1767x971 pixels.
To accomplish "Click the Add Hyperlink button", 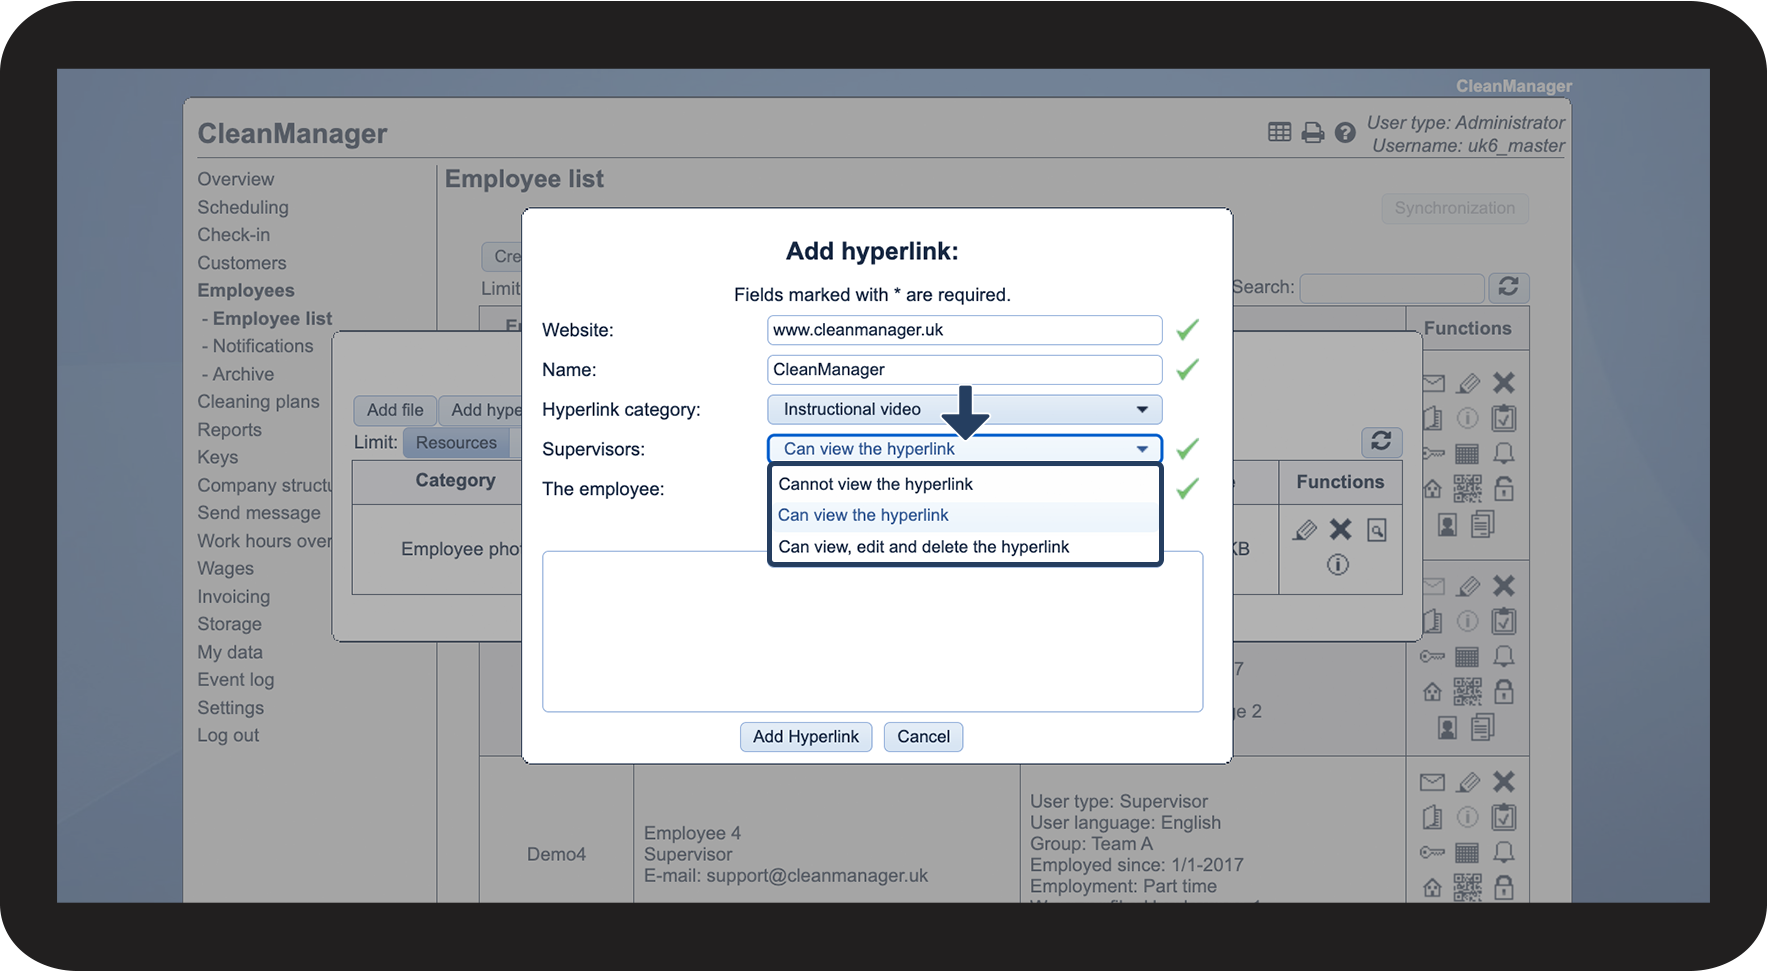I will [x=806, y=737].
